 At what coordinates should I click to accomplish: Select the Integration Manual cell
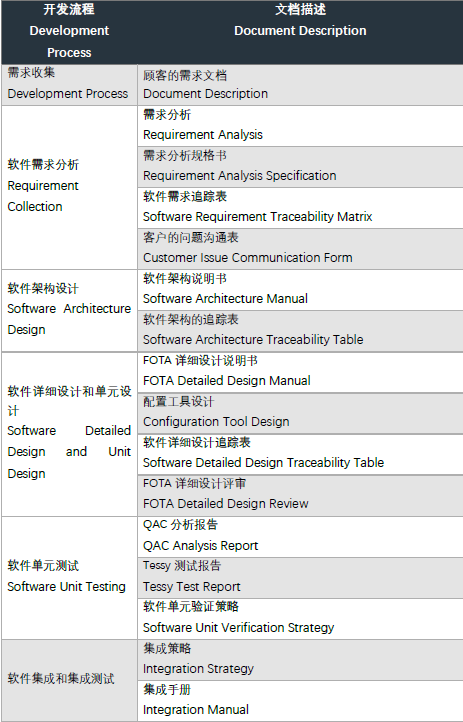click(300, 700)
